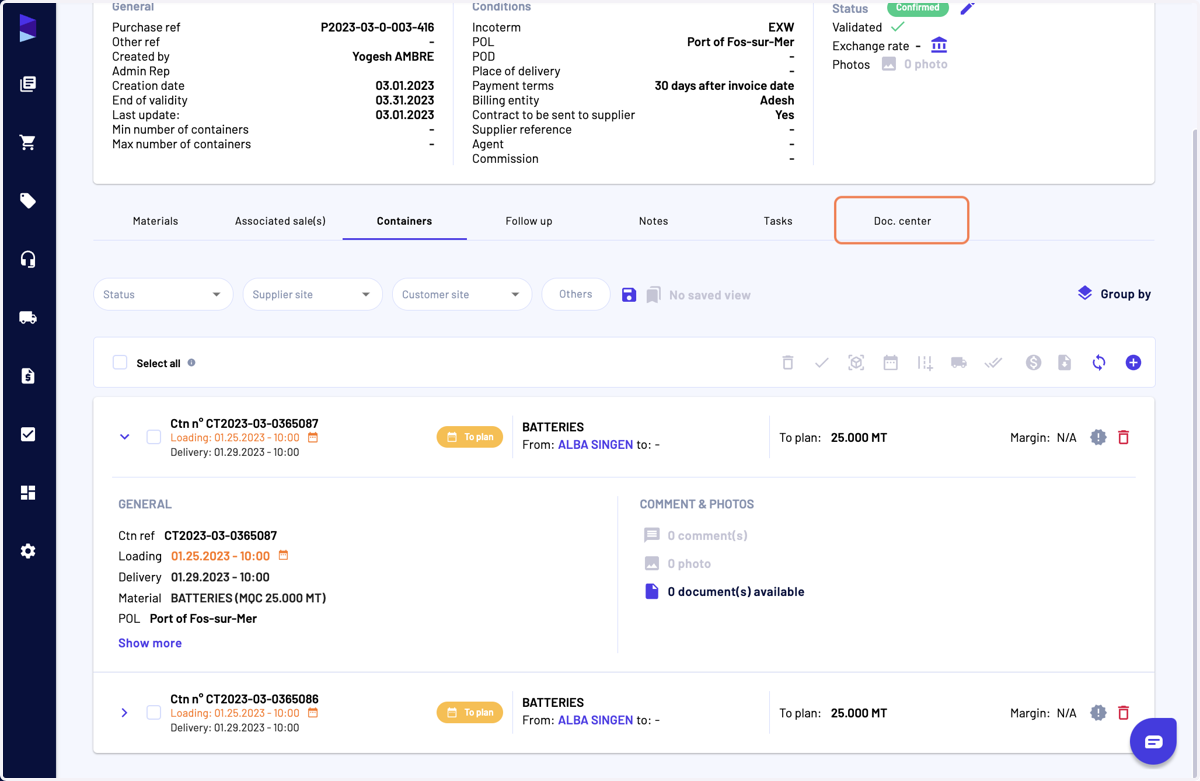Click the app logo in the sidebar
This screenshot has width=1200, height=781.
coord(28,28)
